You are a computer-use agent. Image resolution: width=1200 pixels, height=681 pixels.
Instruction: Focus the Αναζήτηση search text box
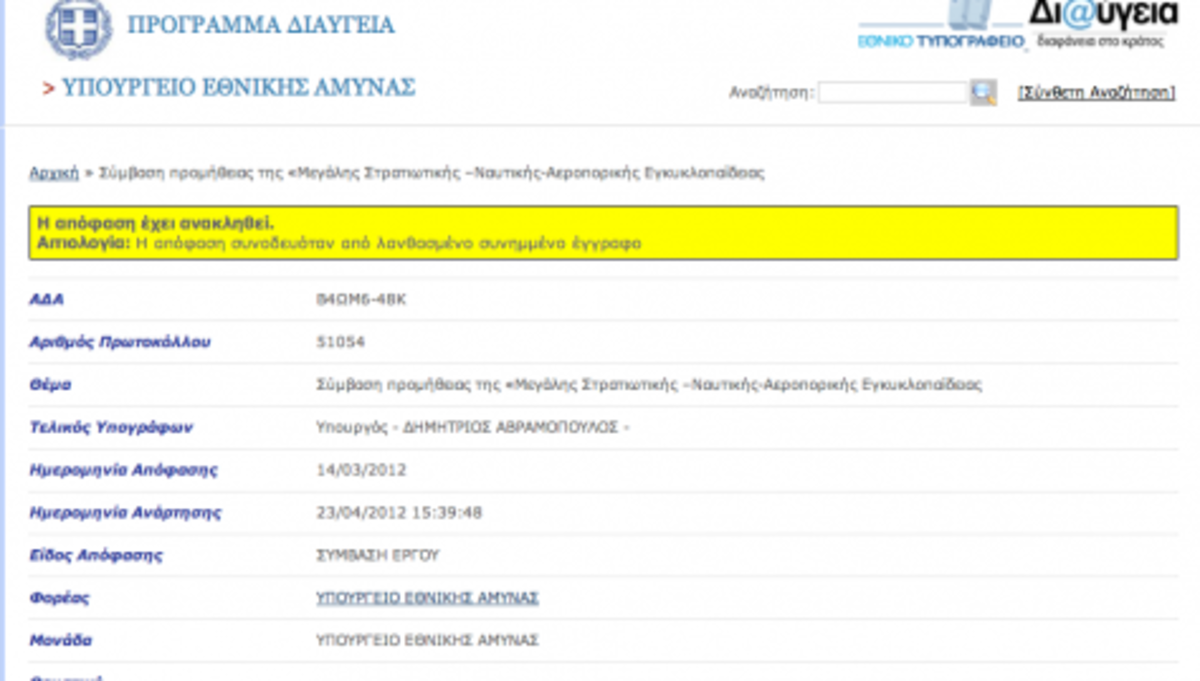[892, 93]
